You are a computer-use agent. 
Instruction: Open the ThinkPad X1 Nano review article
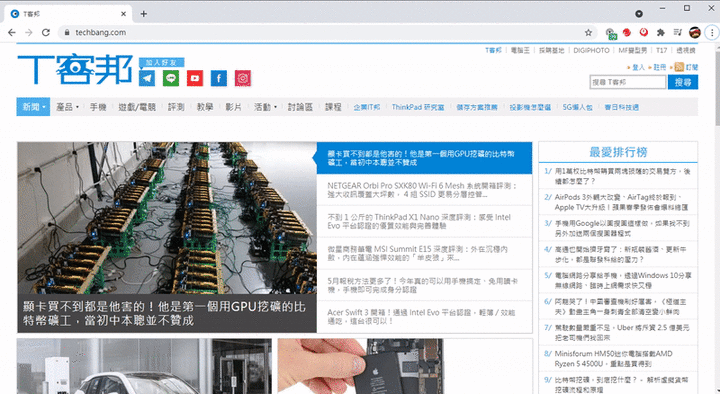pyautogui.click(x=419, y=221)
